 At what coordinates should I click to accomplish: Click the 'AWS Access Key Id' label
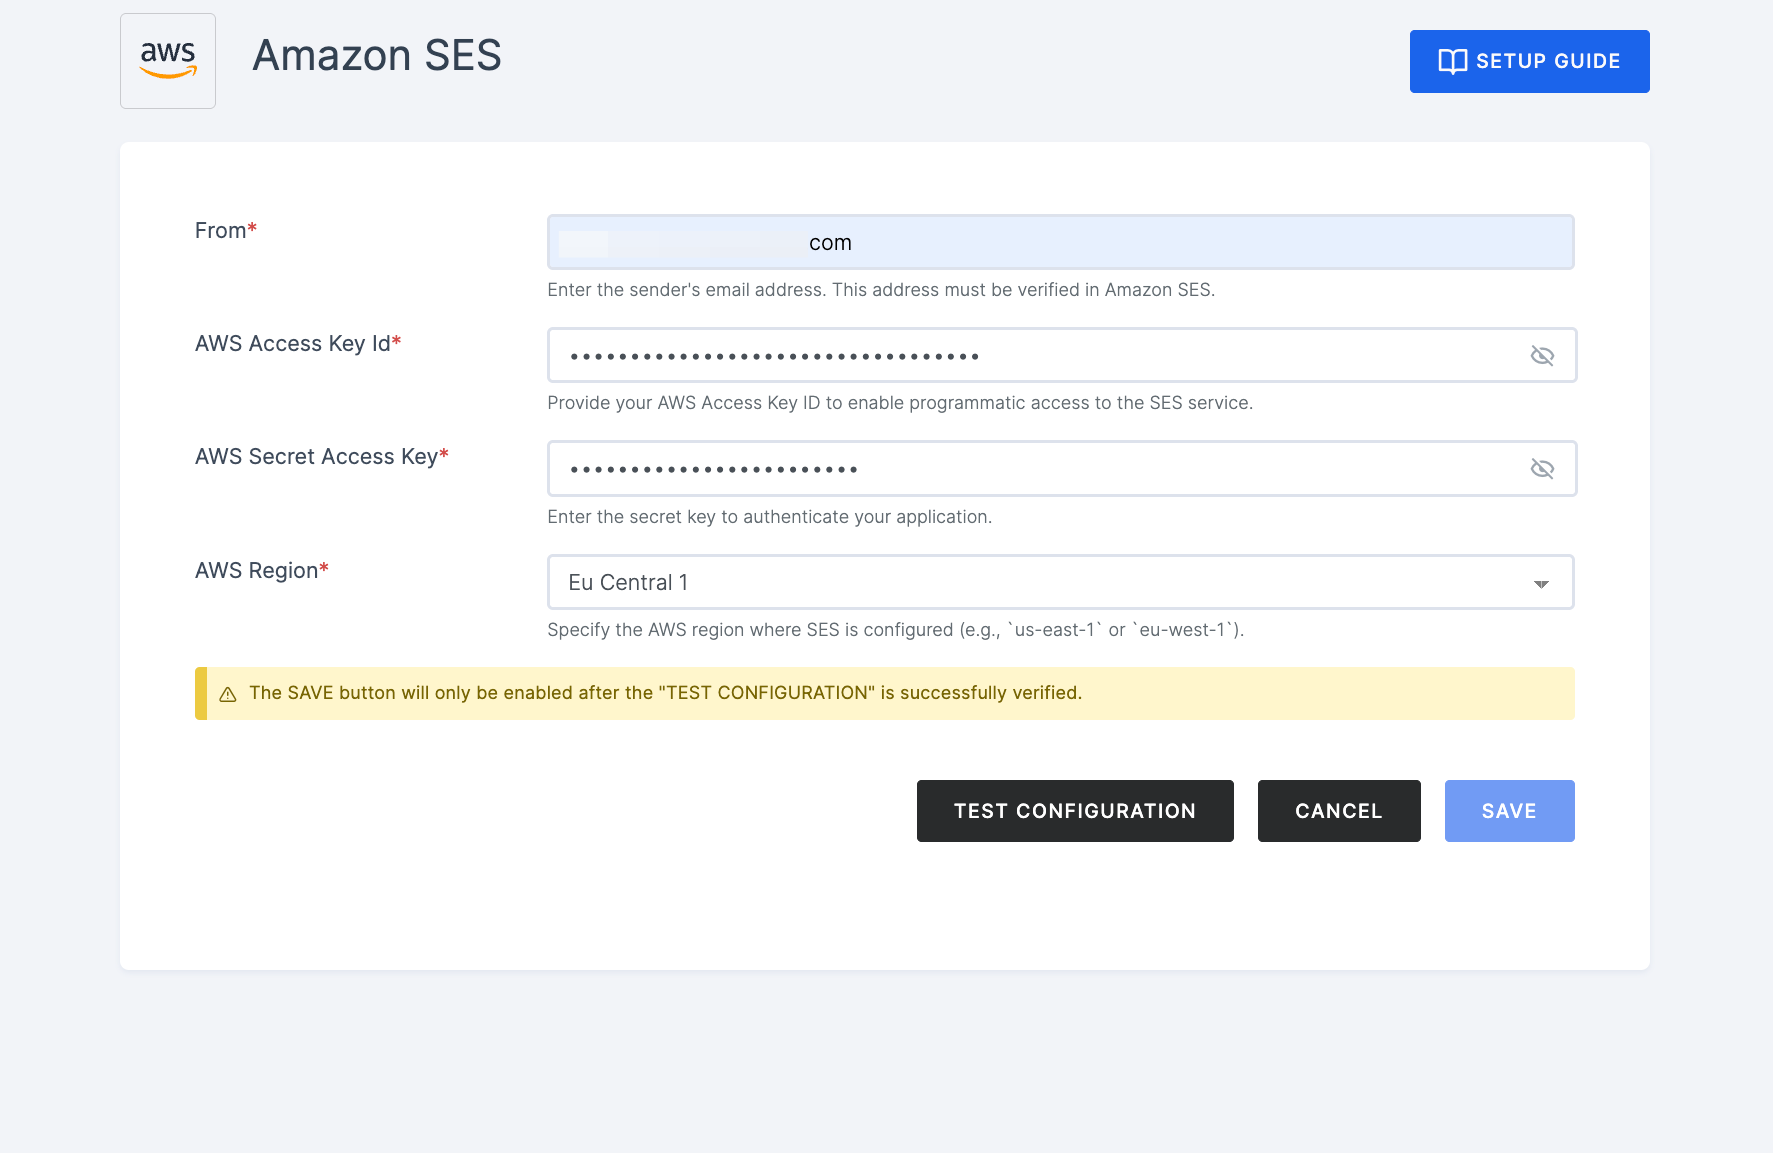(x=298, y=343)
